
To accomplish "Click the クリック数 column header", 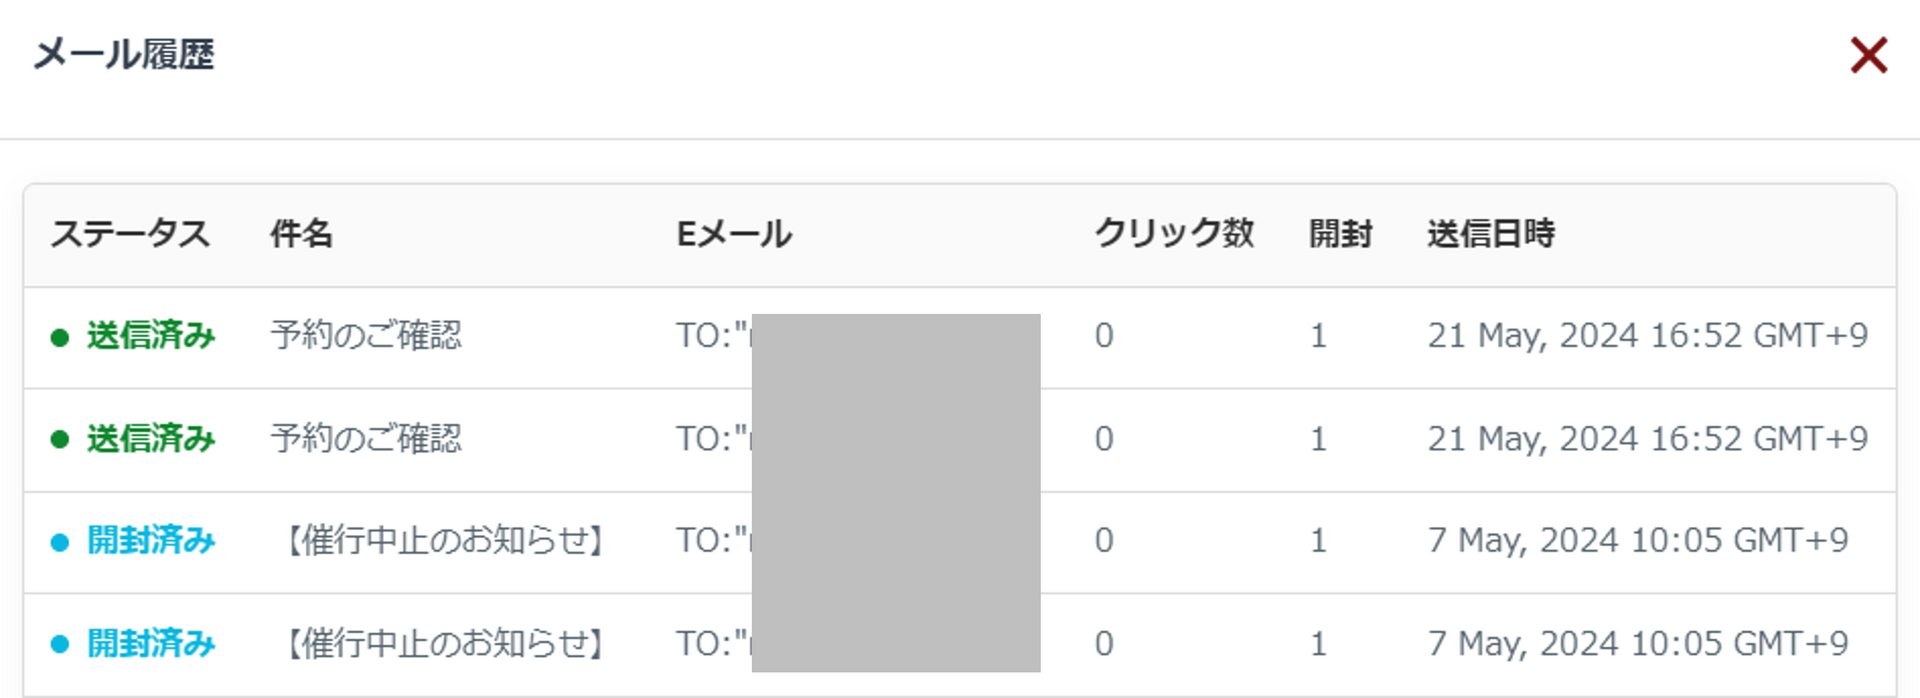I will 1174,234.
